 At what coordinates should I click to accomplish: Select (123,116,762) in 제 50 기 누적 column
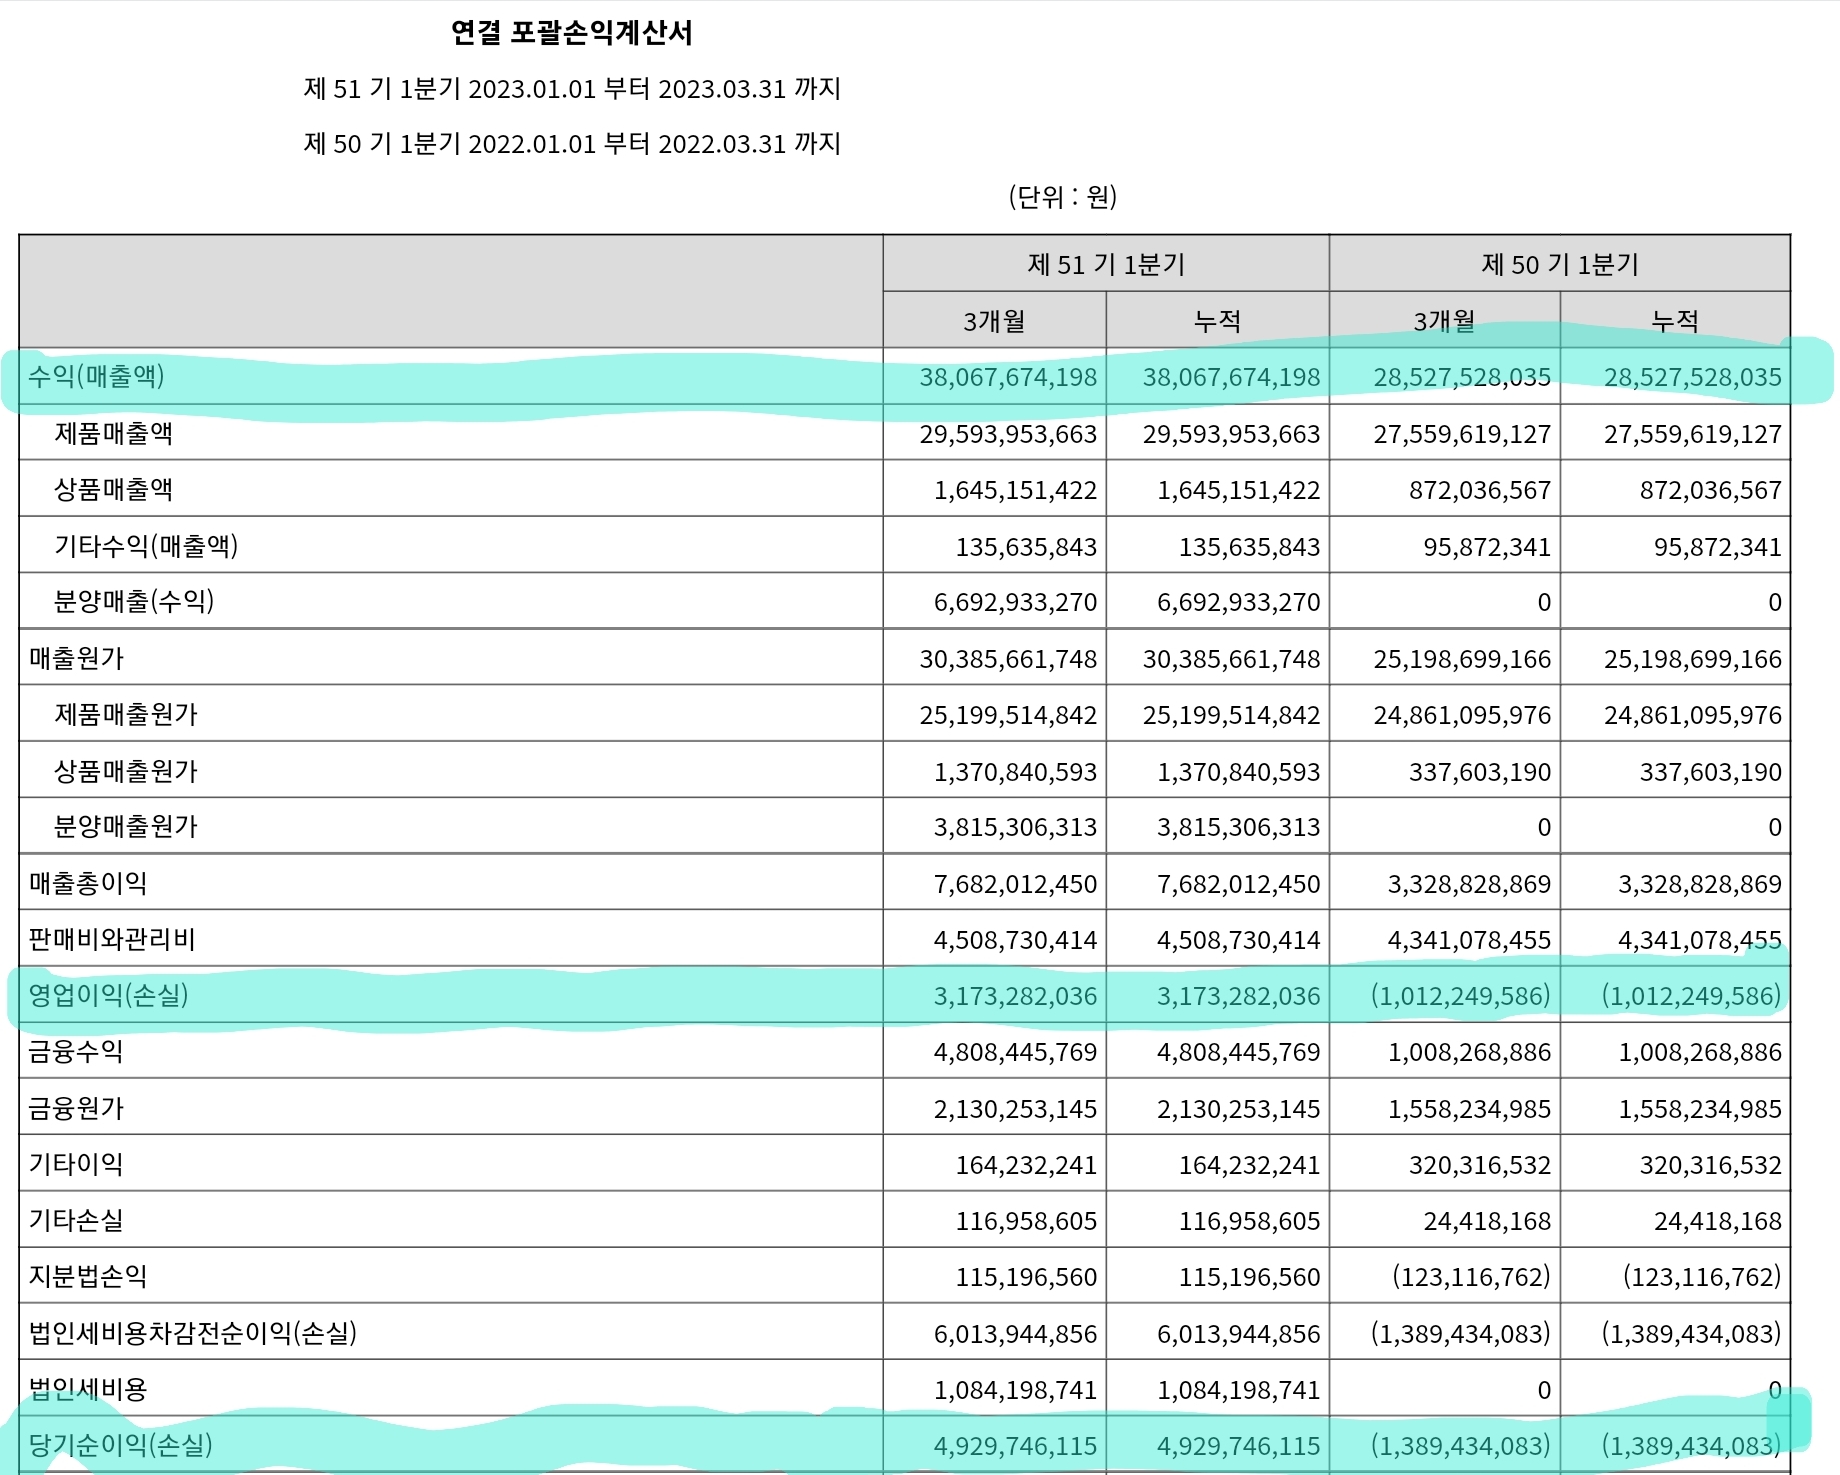(1702, 1277)
